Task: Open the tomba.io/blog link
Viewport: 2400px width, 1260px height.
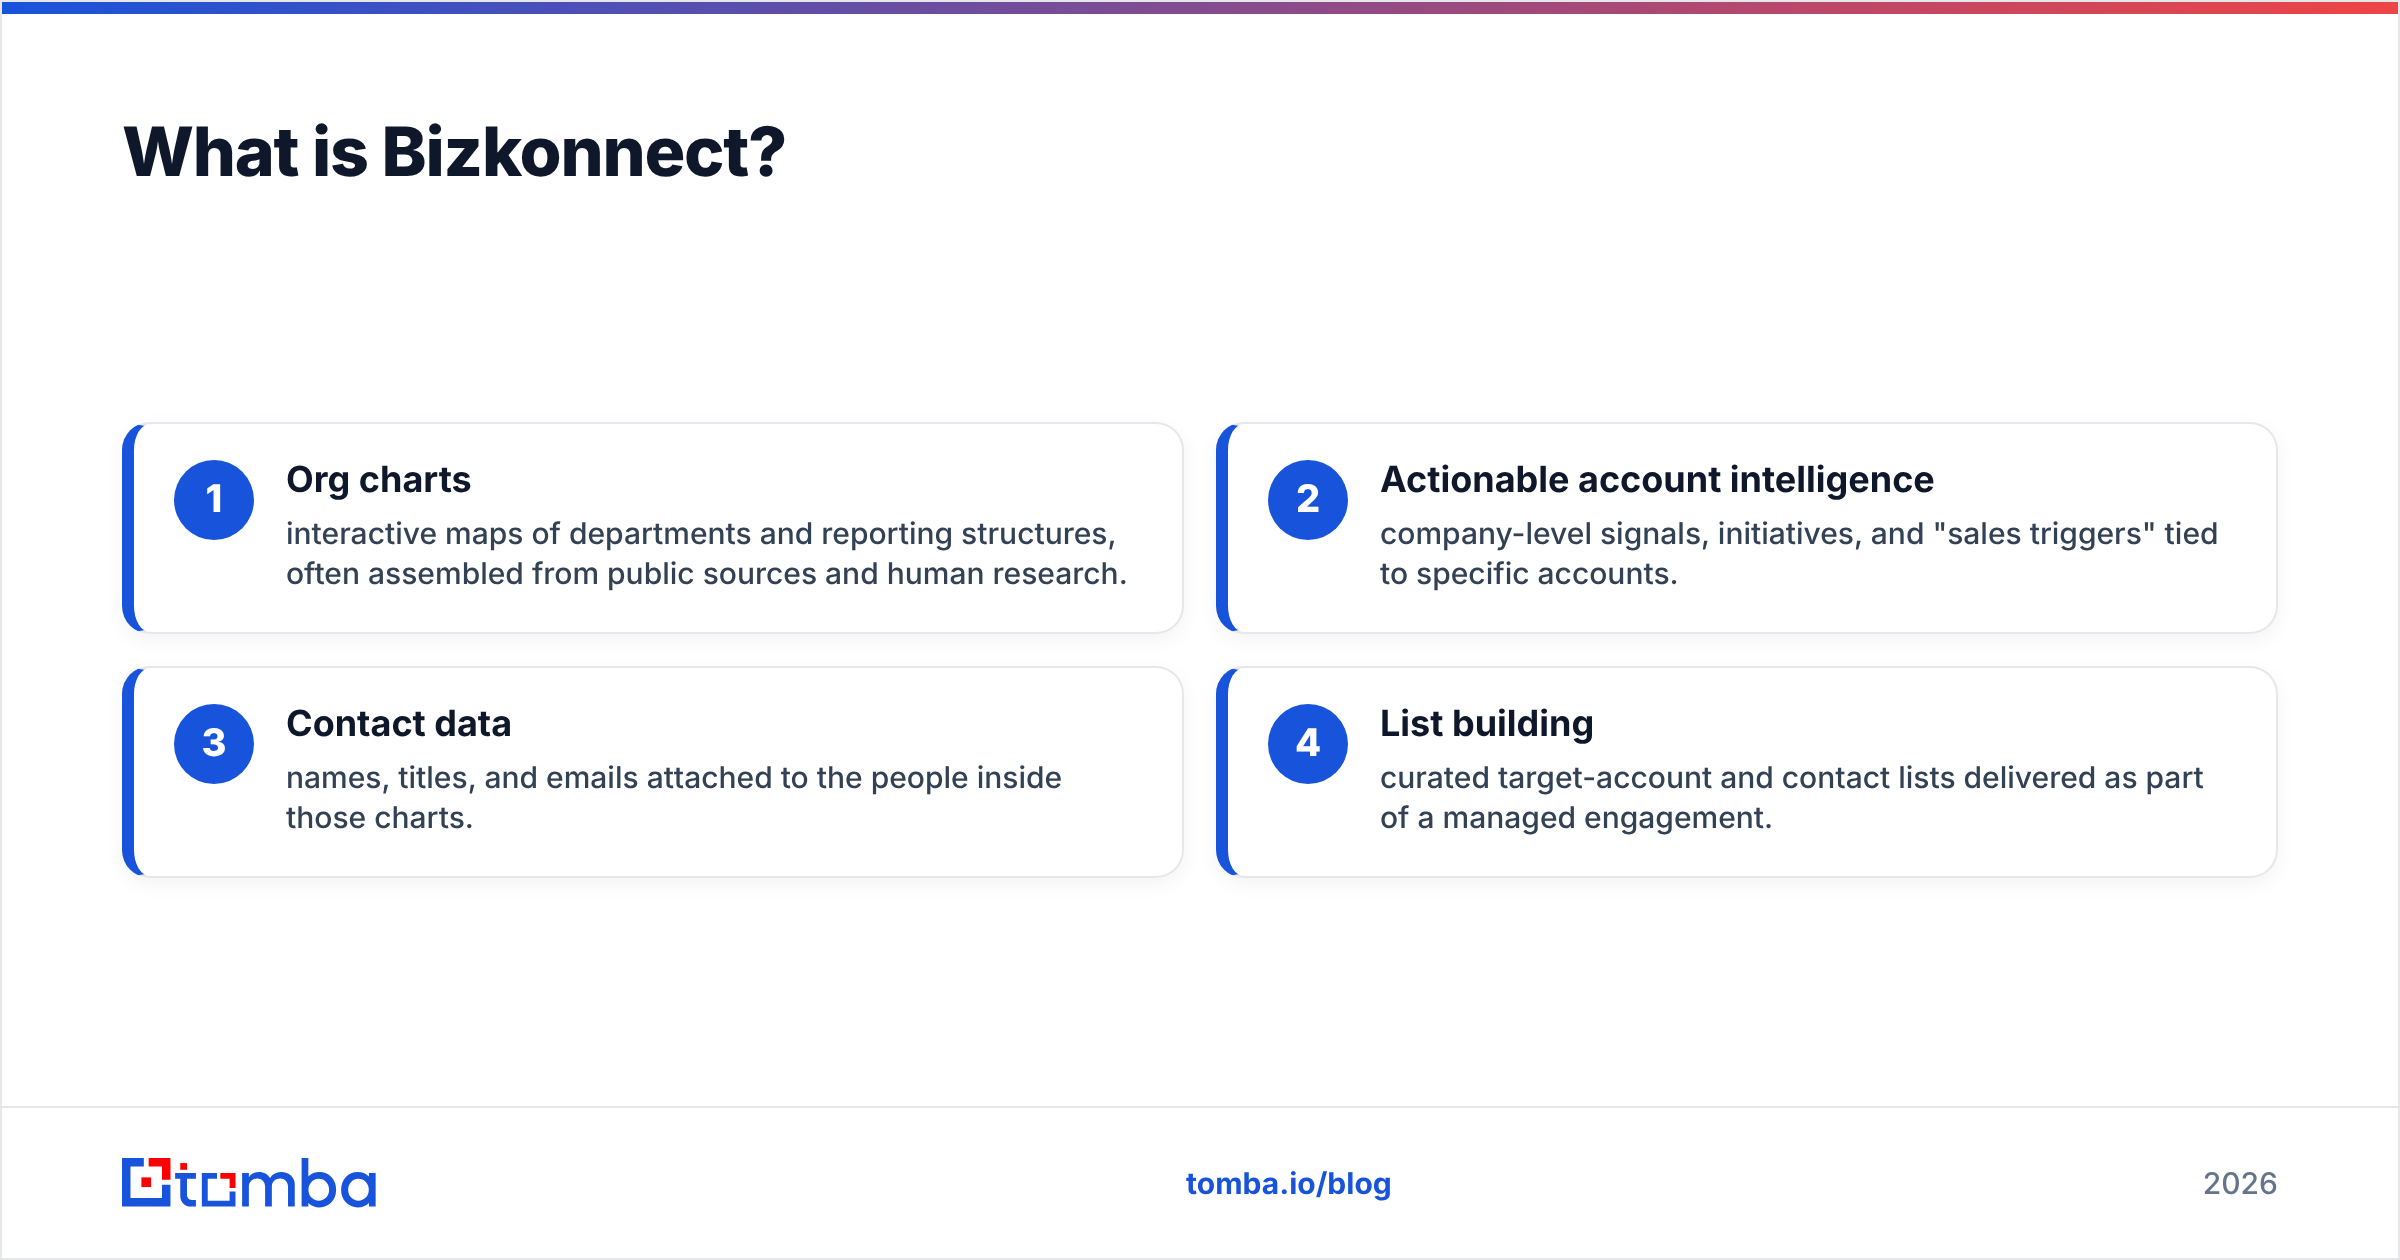Action: 1288,1184
